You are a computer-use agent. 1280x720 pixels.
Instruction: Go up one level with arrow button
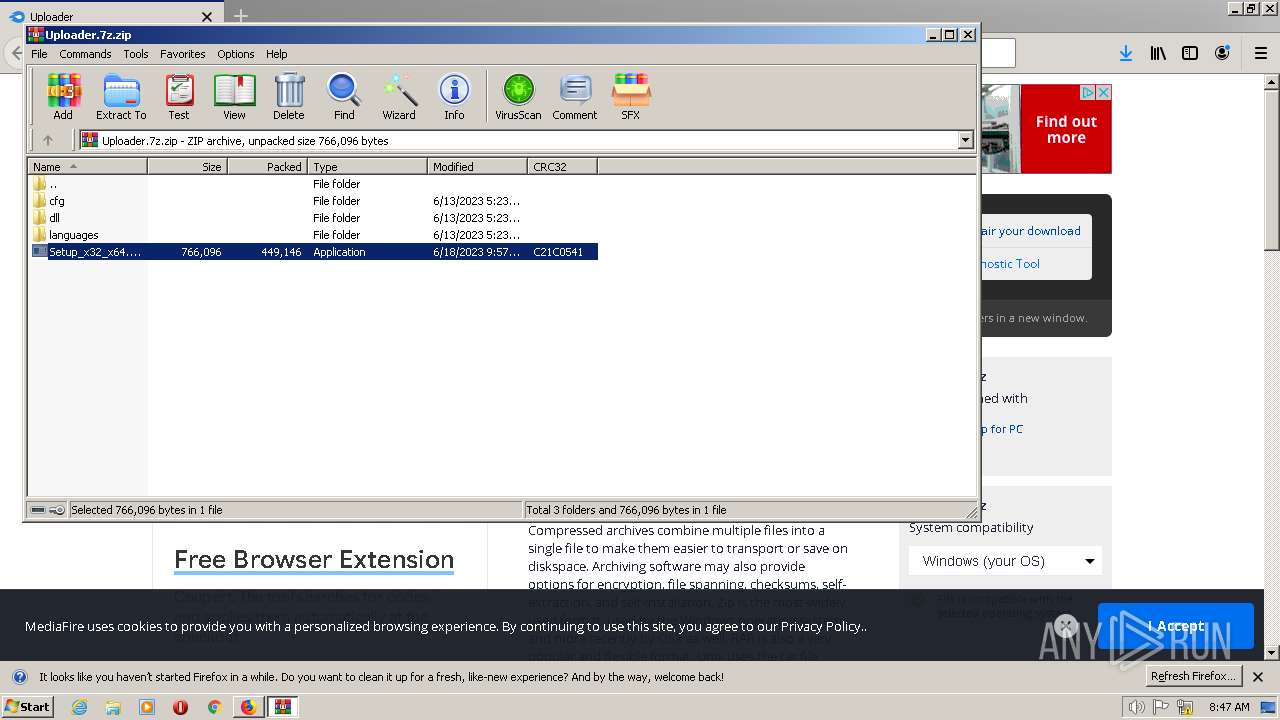tap(47, 141)
